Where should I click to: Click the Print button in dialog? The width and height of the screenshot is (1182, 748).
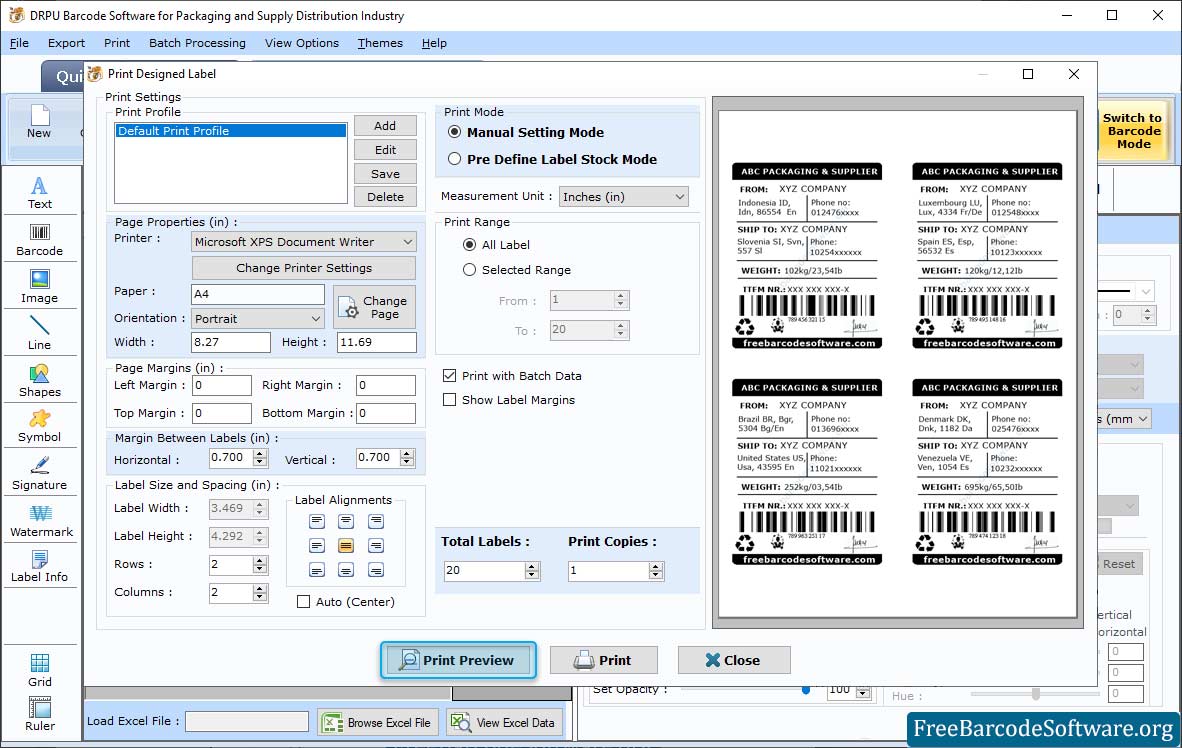[603, 661]
